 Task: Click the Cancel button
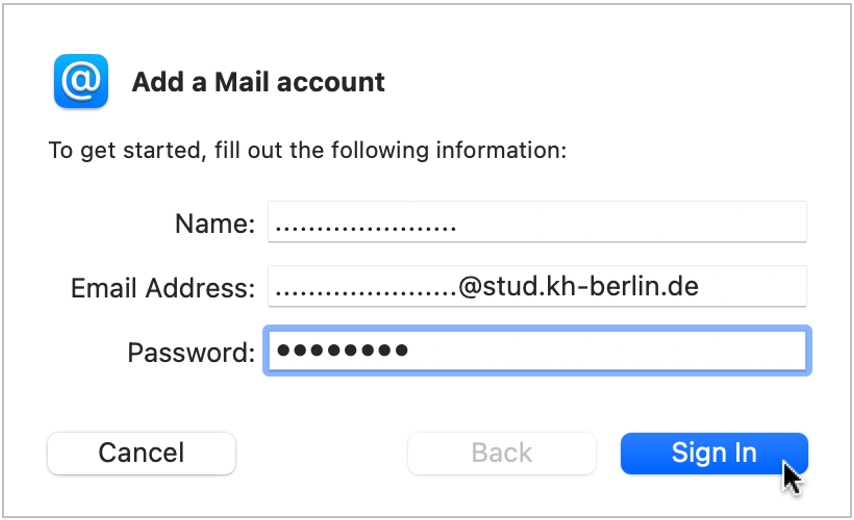[141, 453]
